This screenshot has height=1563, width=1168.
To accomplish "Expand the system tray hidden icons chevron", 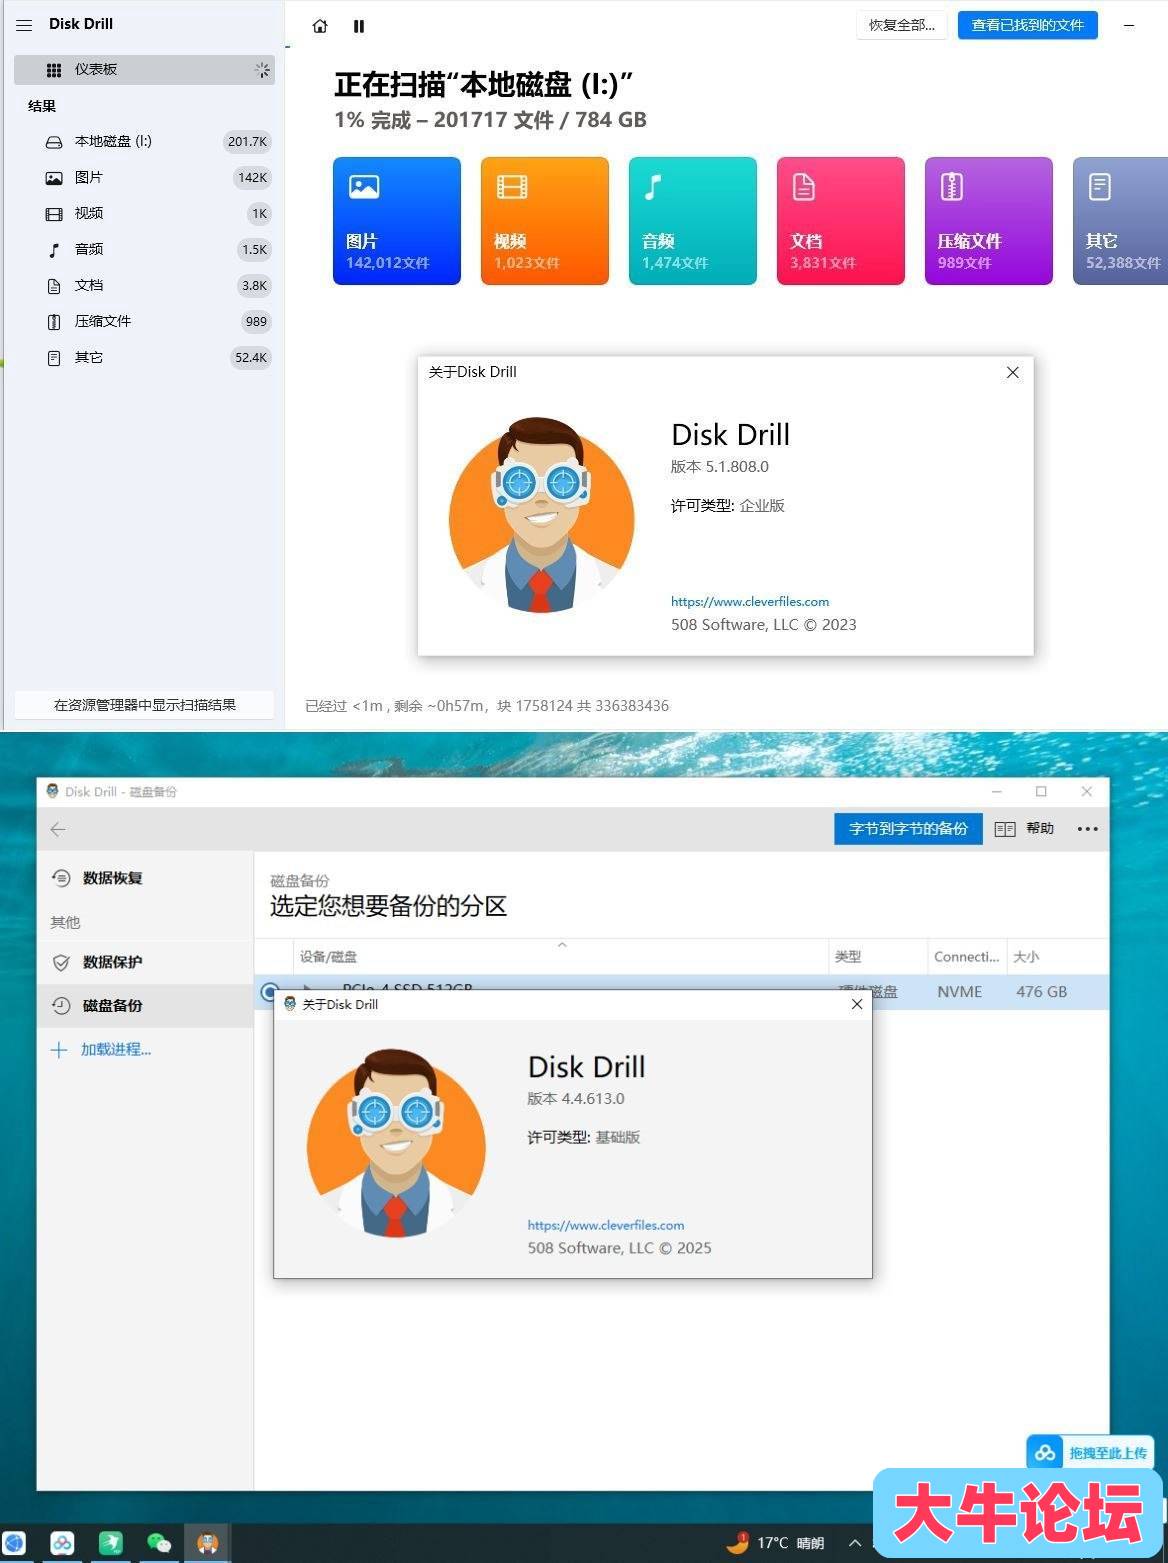I will coord(855,1543).
